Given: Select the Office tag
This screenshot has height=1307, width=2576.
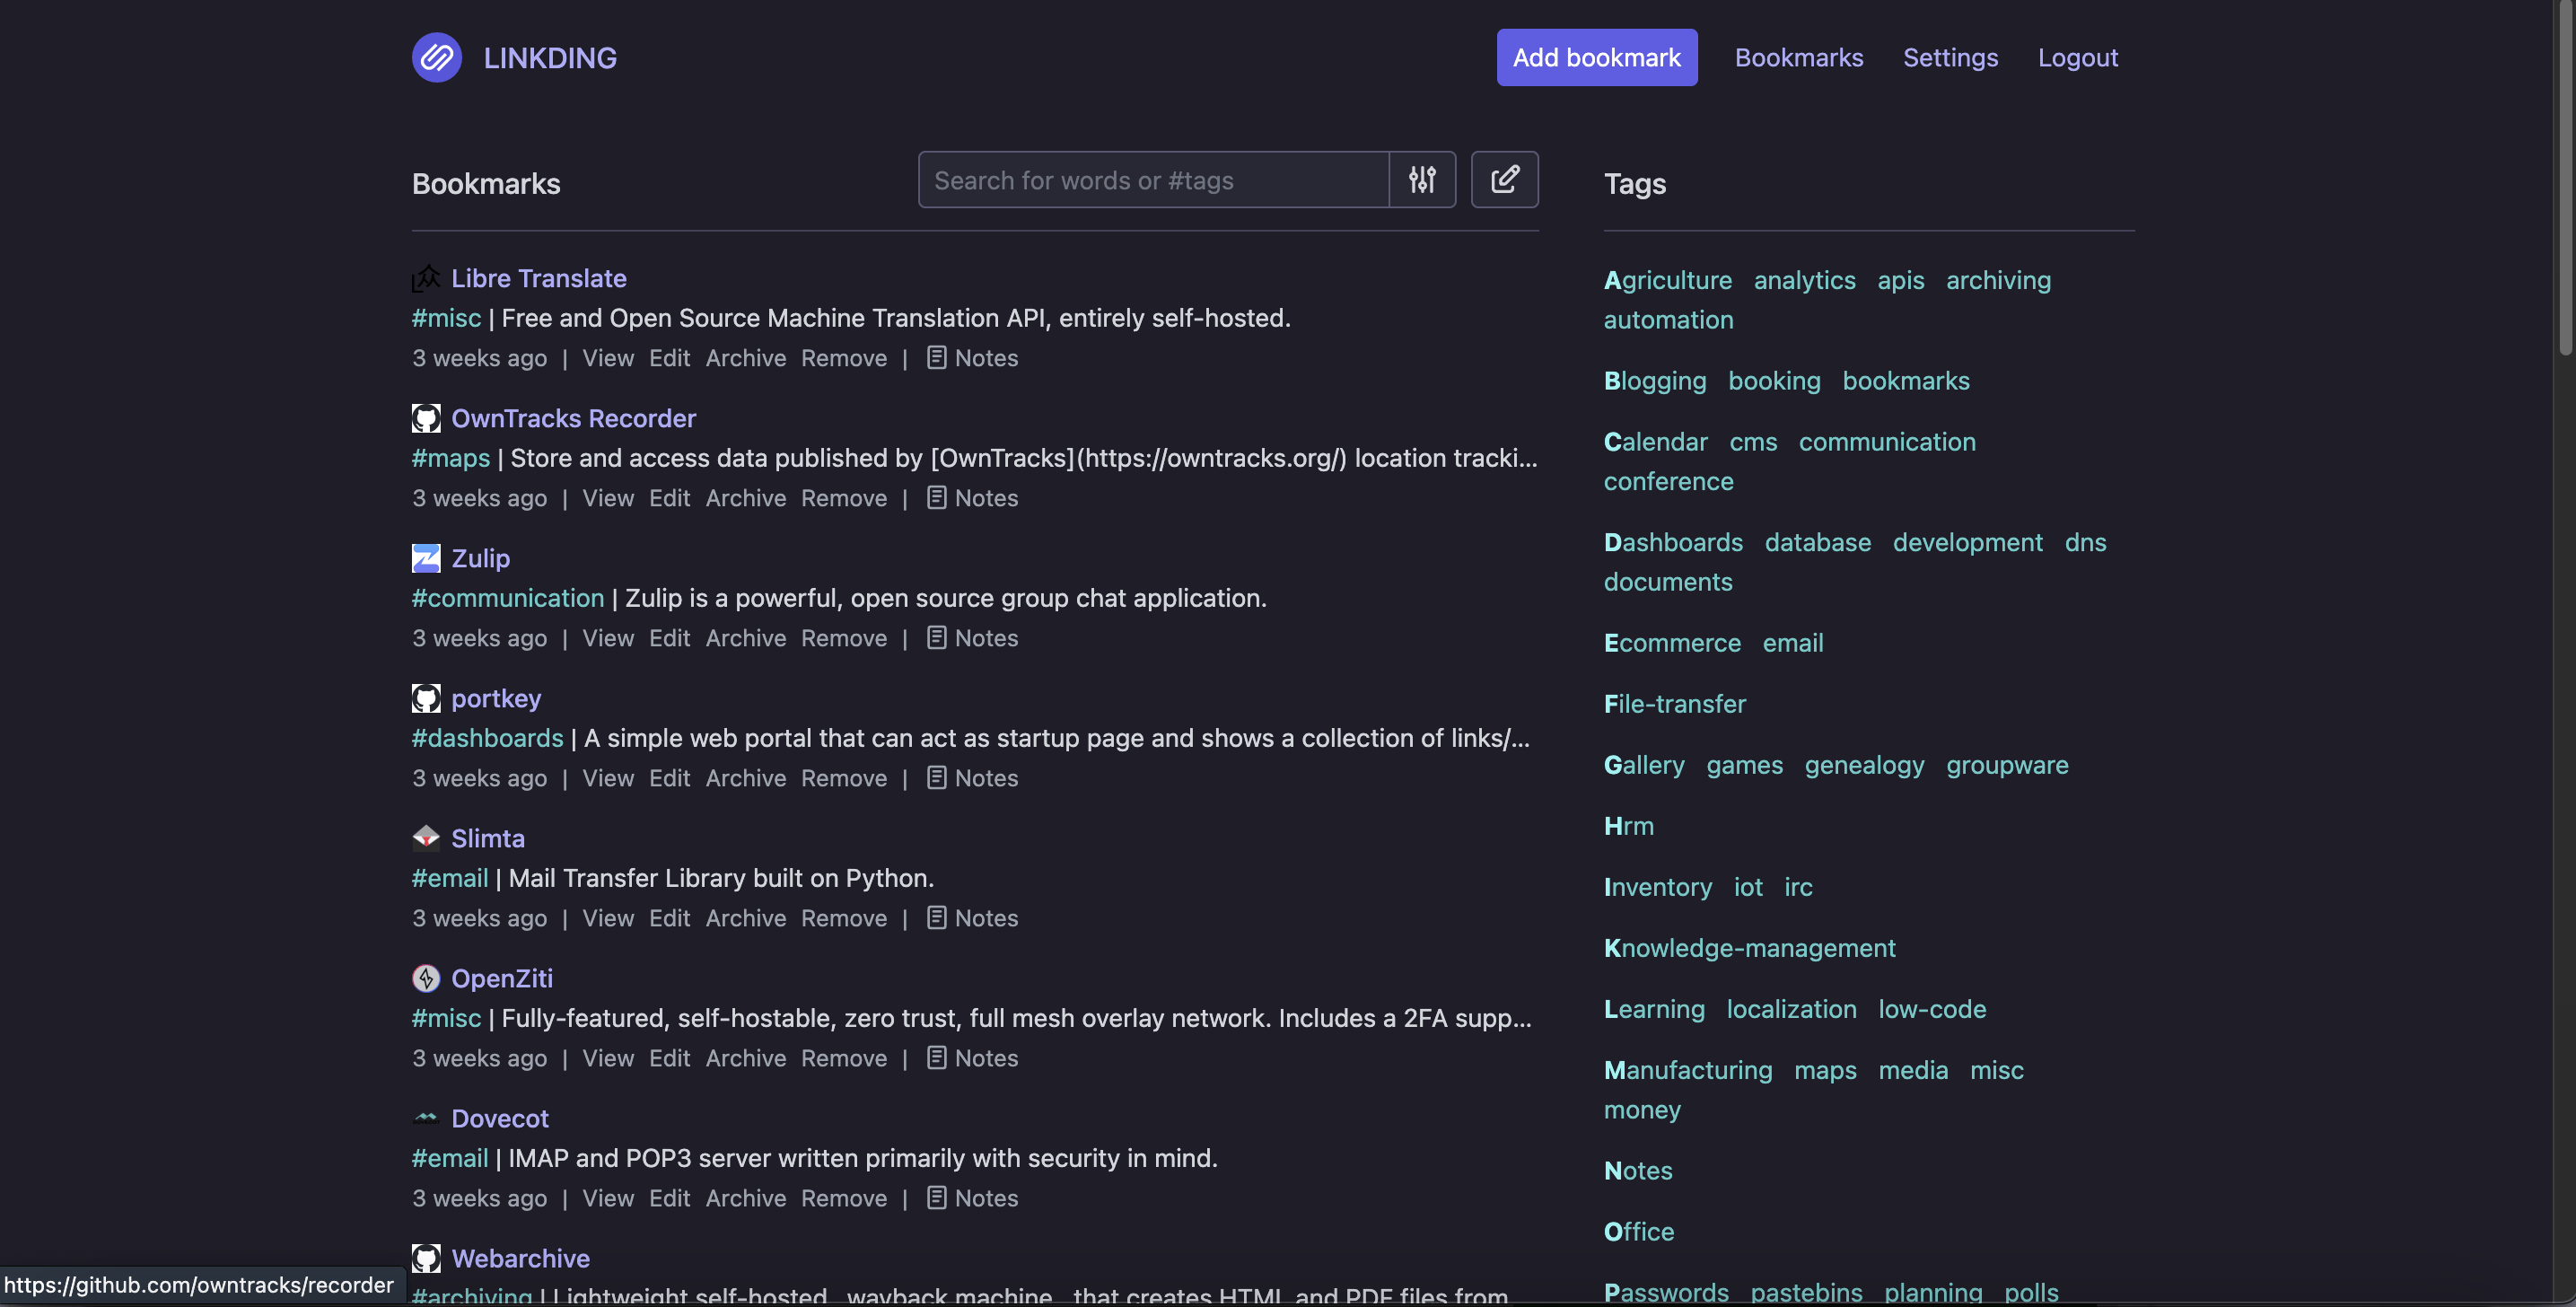Looking at the screenshot, I should [1639, 1232].
